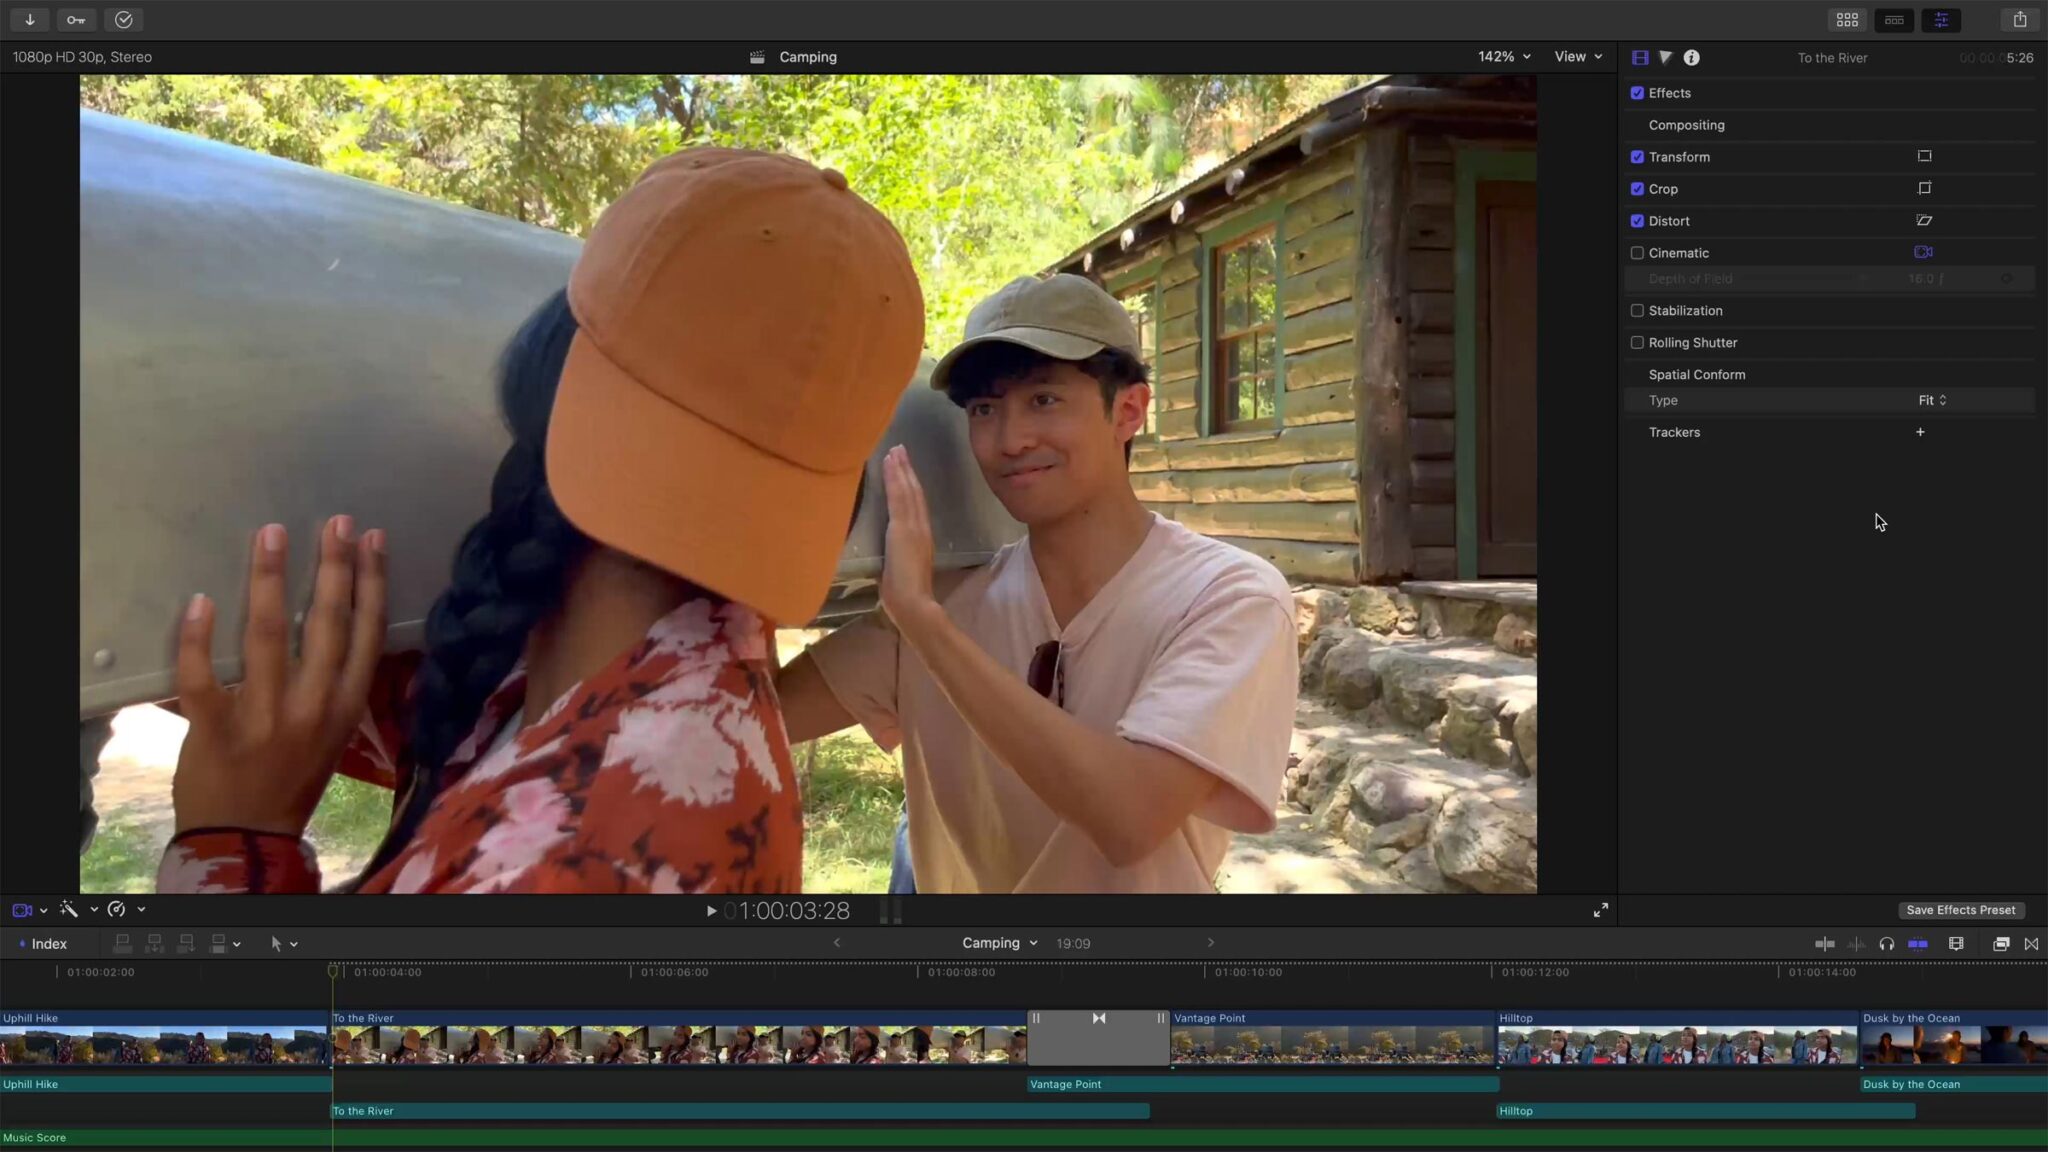Change Spatial Conform Type from Fit
This screenshot has width=2048, height=1152.
(x=1931, y=400)
